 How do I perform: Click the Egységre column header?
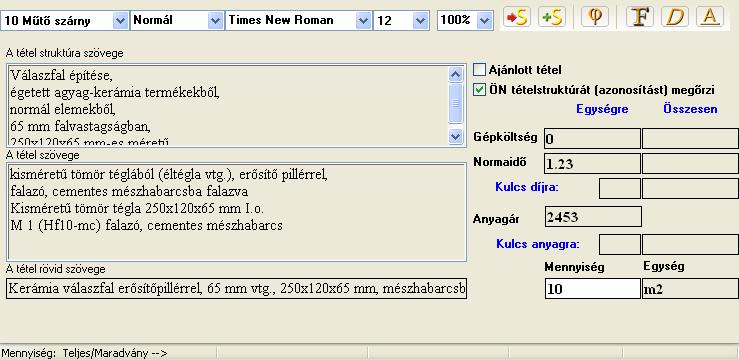602,109
